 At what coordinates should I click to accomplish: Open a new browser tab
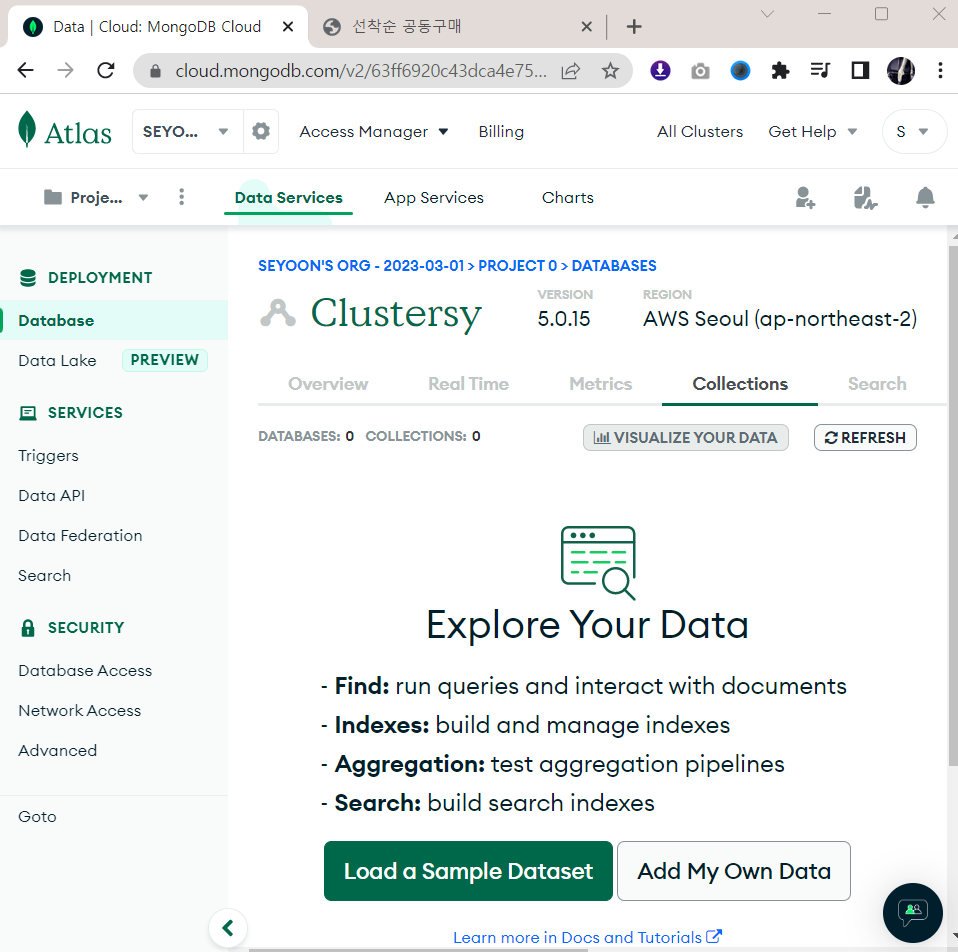click(634, 26)
